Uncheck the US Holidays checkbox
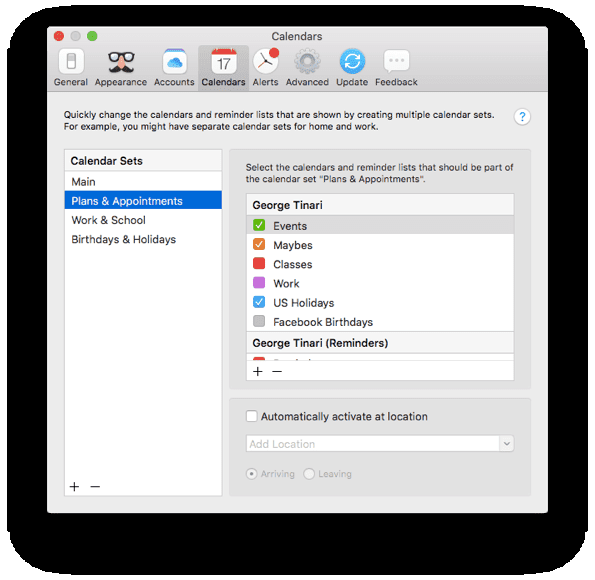This screenshot has width=595, height=580. [259, 303]
